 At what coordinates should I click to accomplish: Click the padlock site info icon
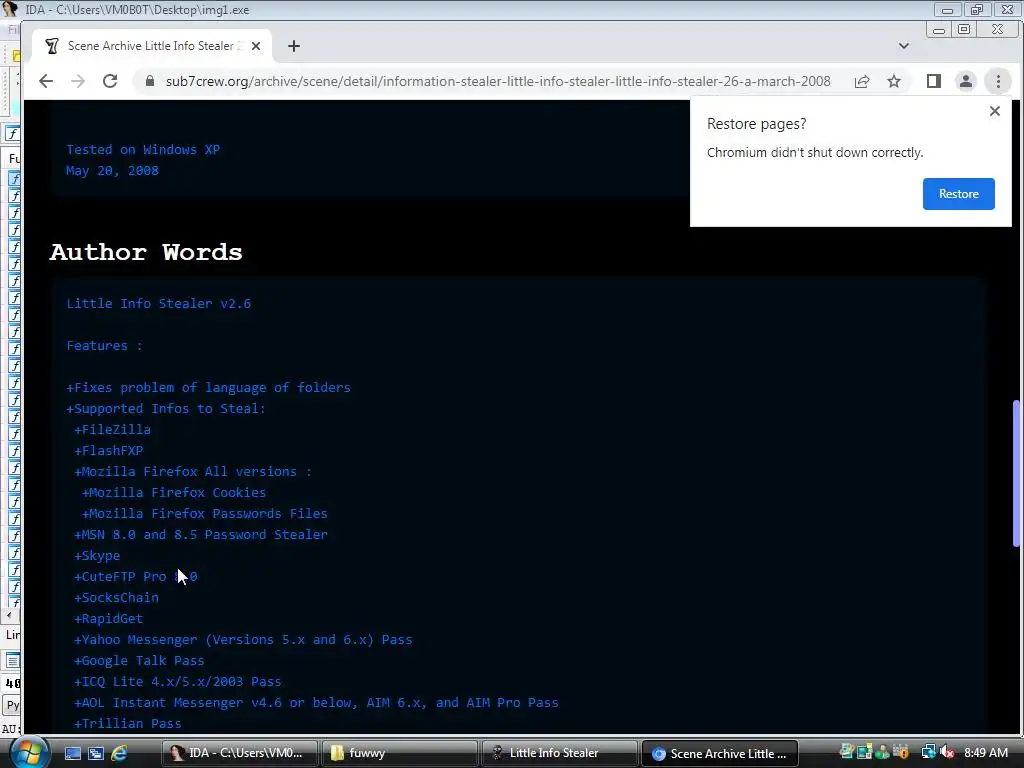pos(150,81)
